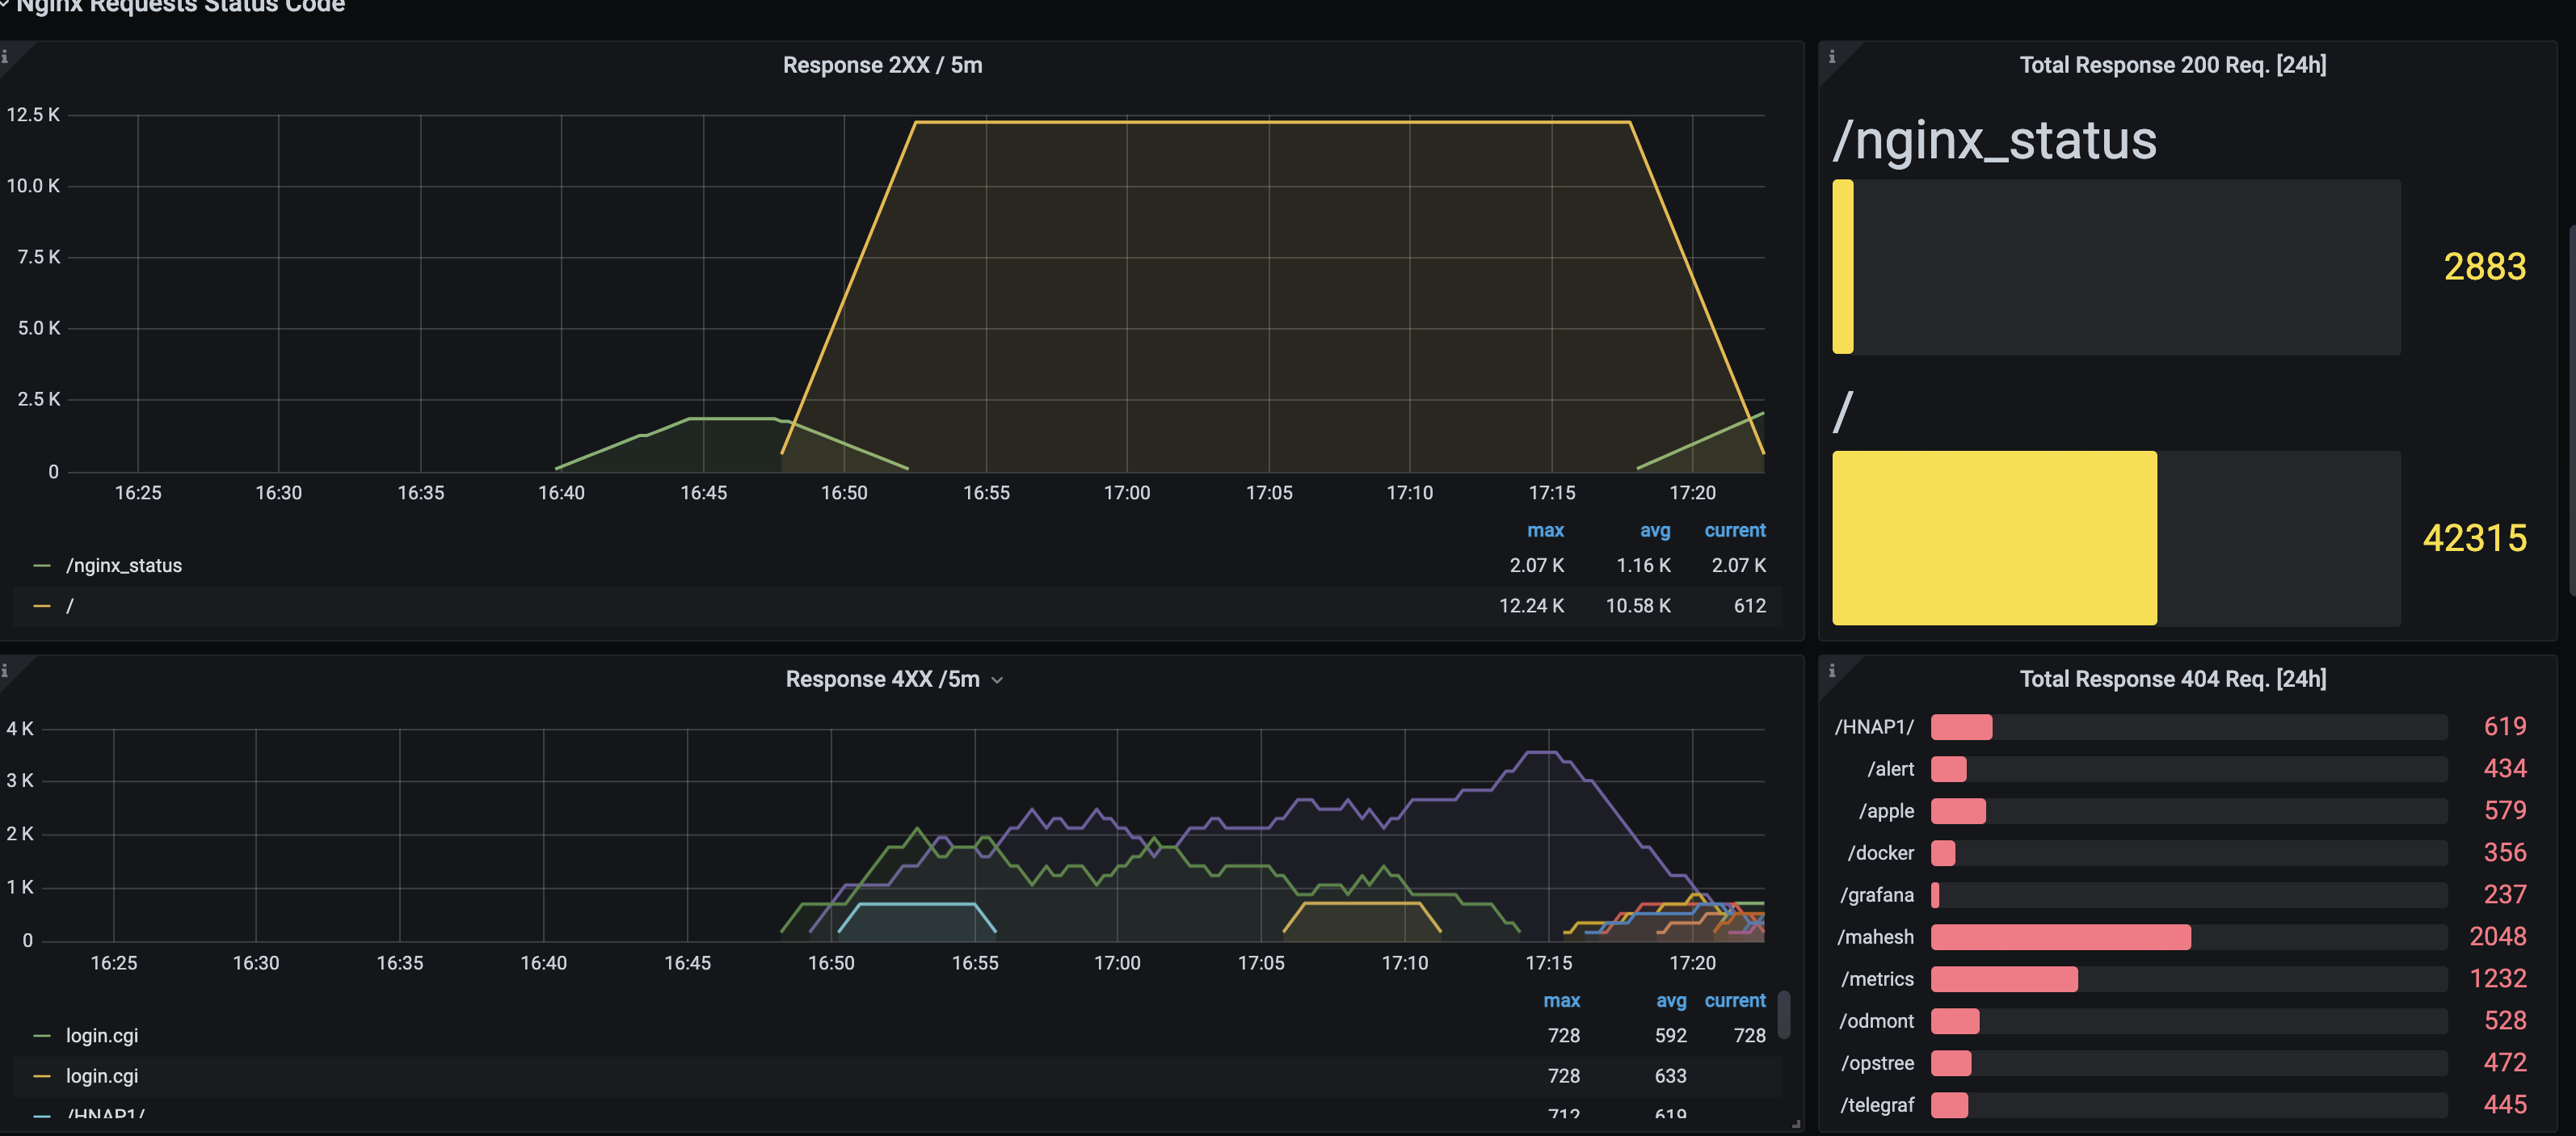Toggle the / series in 2XX legend
The image size is (2576, 1136).
70,606
